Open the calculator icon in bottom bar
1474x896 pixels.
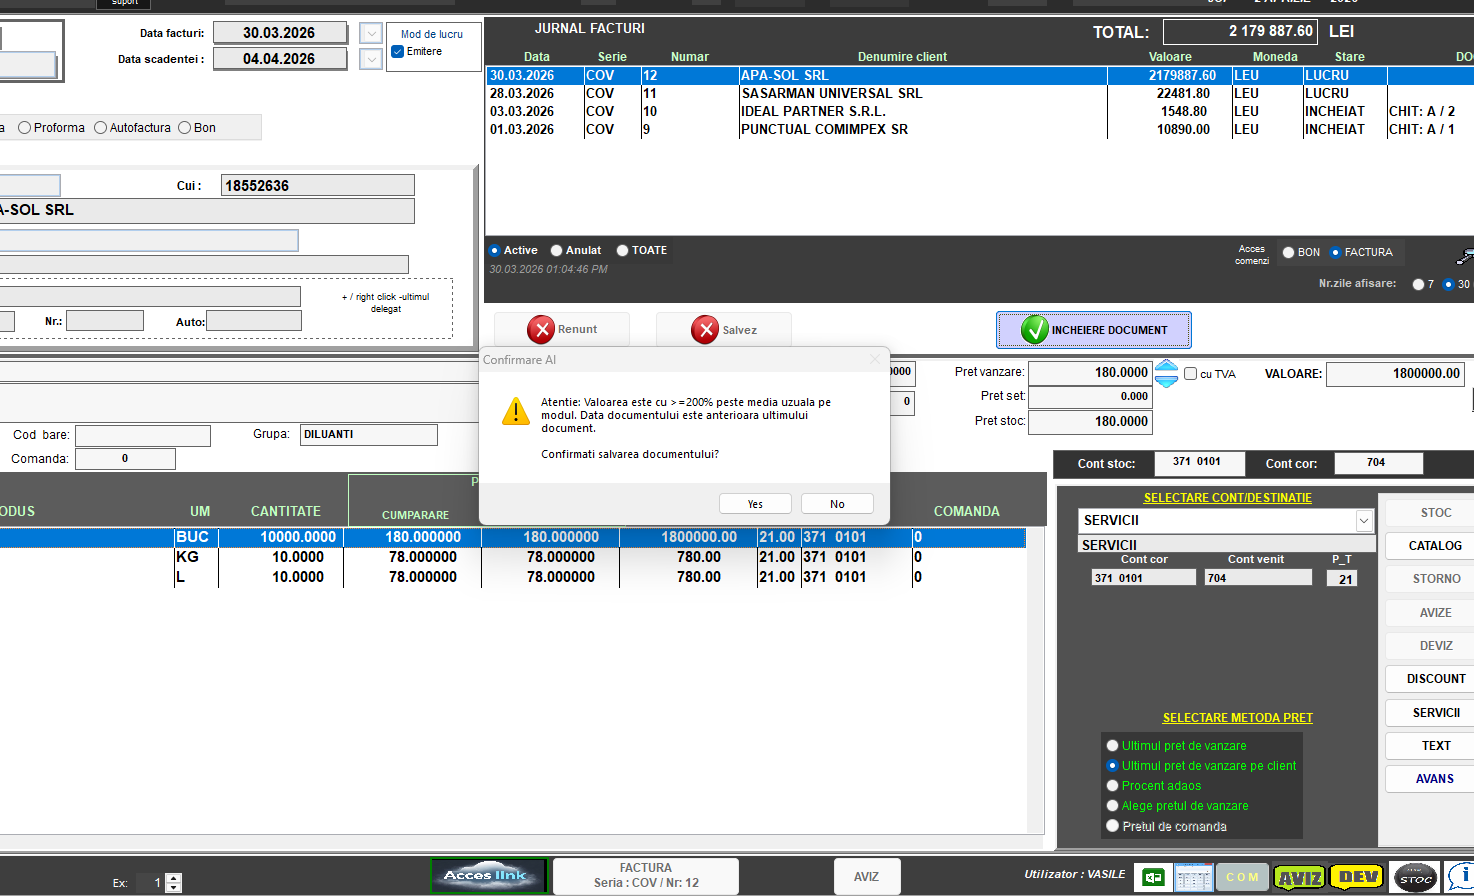coord(1194,877)
